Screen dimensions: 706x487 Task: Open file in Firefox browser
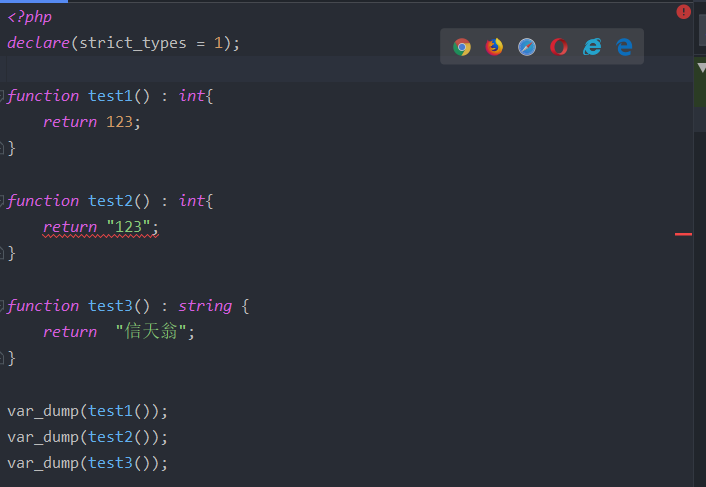pos(494,47)
